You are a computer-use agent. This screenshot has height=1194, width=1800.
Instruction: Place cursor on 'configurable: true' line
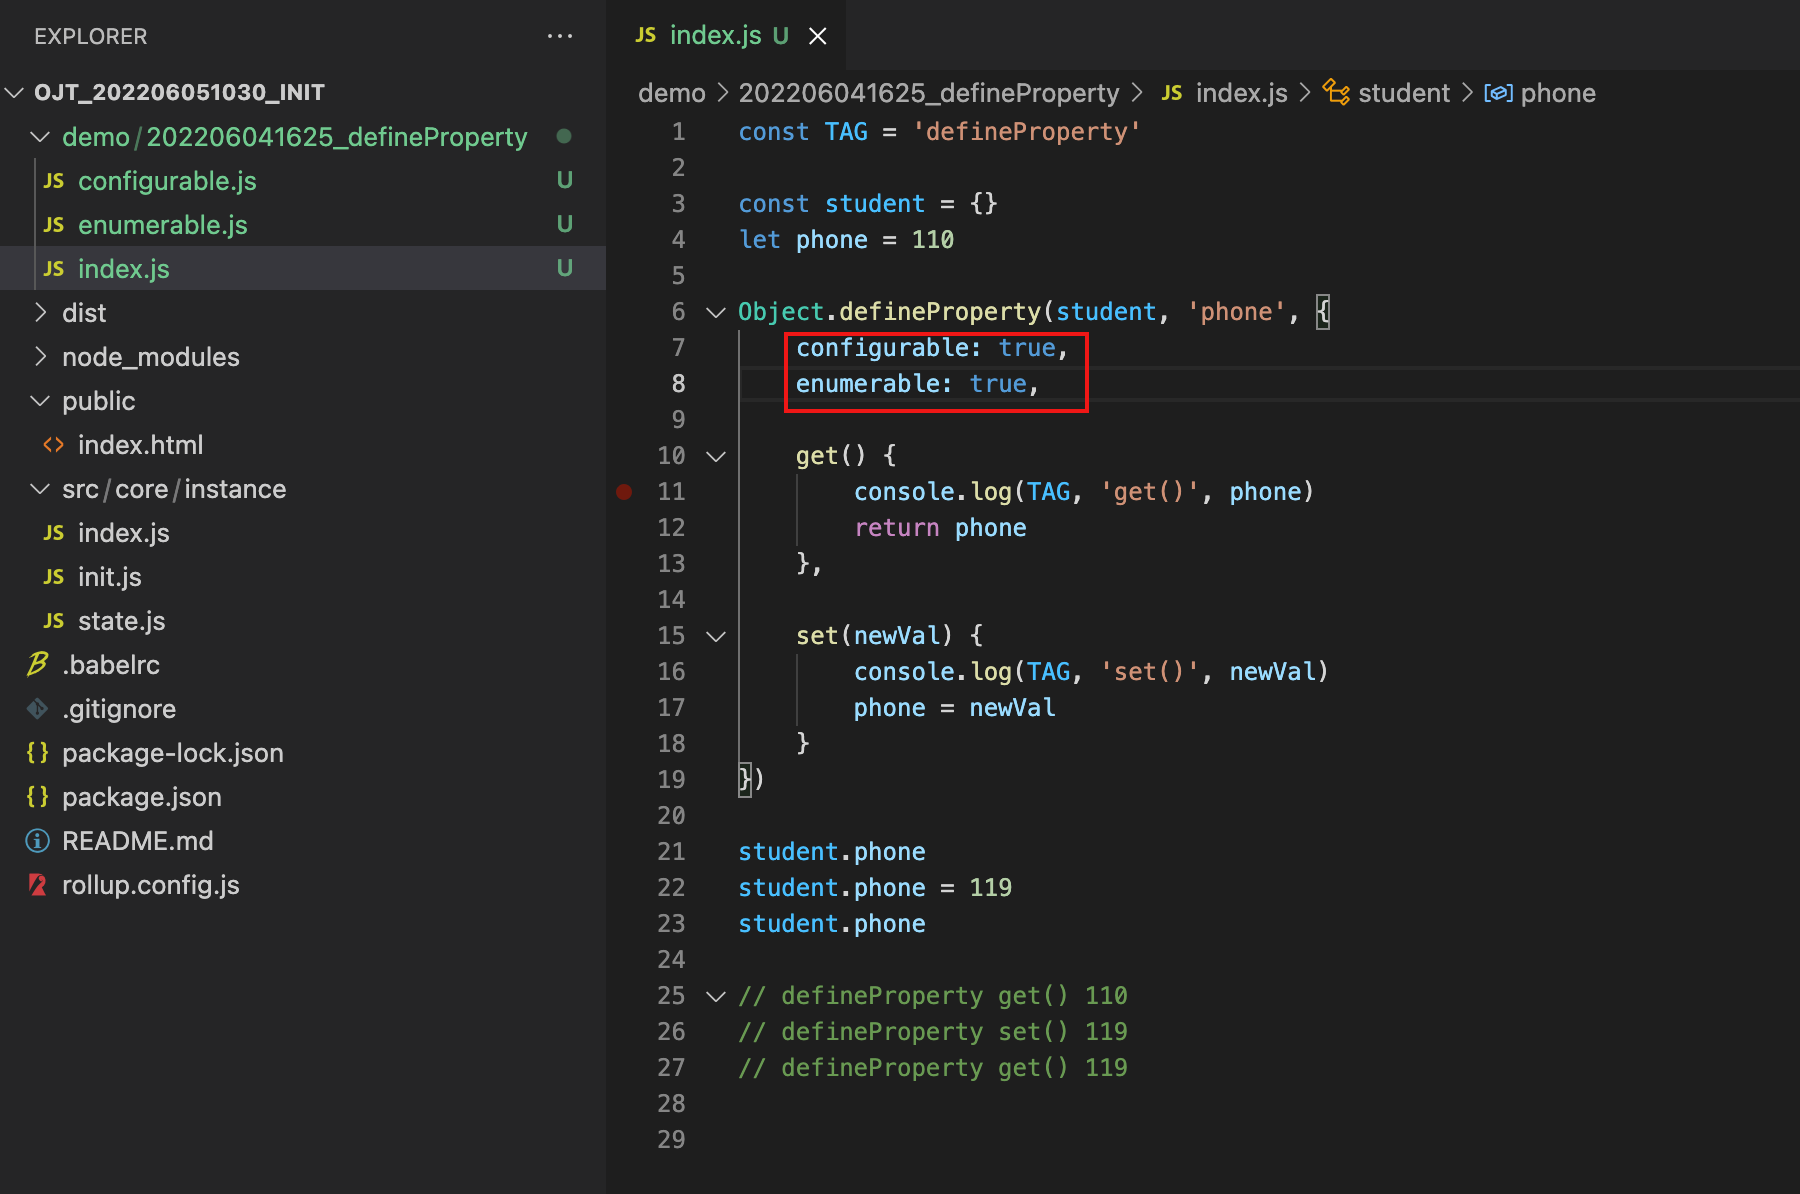point(932,348)
